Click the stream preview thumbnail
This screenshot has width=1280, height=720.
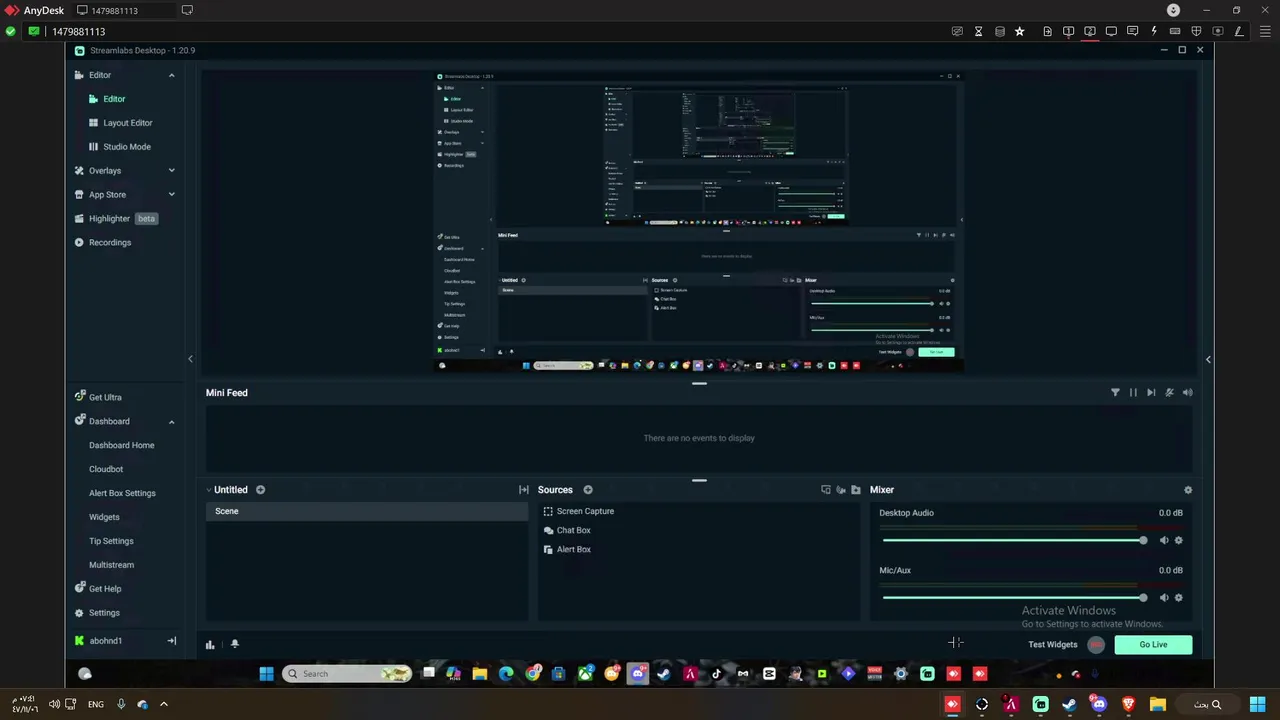(699, 221)
